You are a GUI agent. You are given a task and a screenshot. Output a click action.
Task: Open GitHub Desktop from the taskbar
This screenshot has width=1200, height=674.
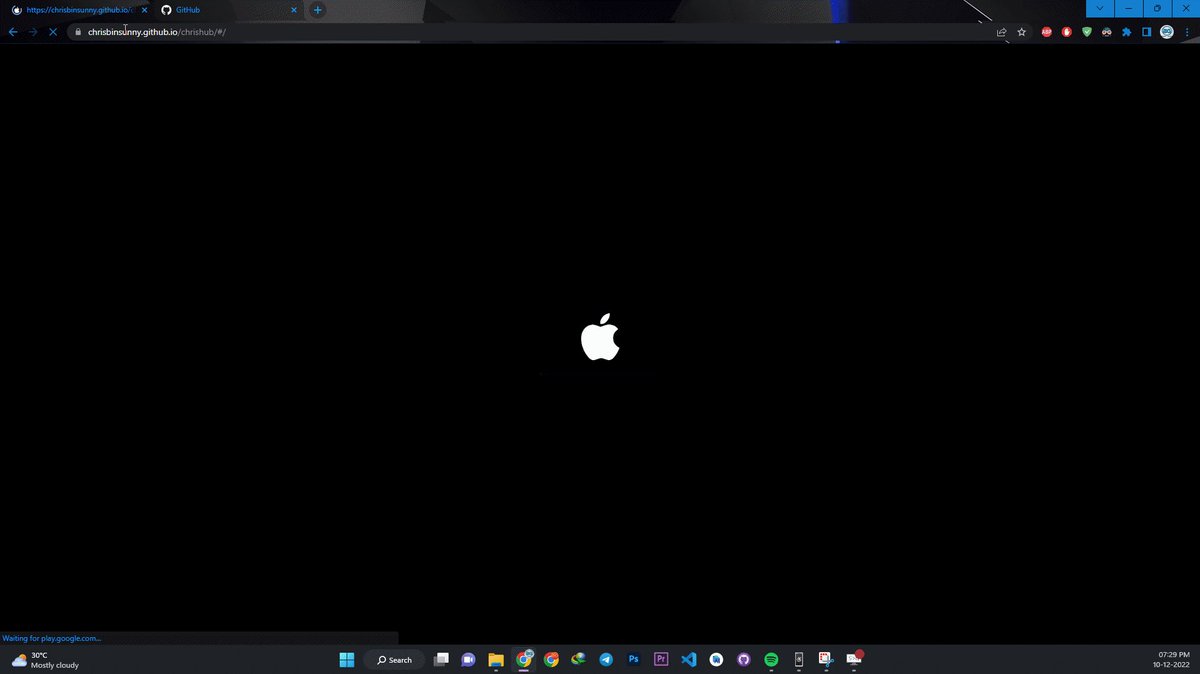(x=743, y=660)
